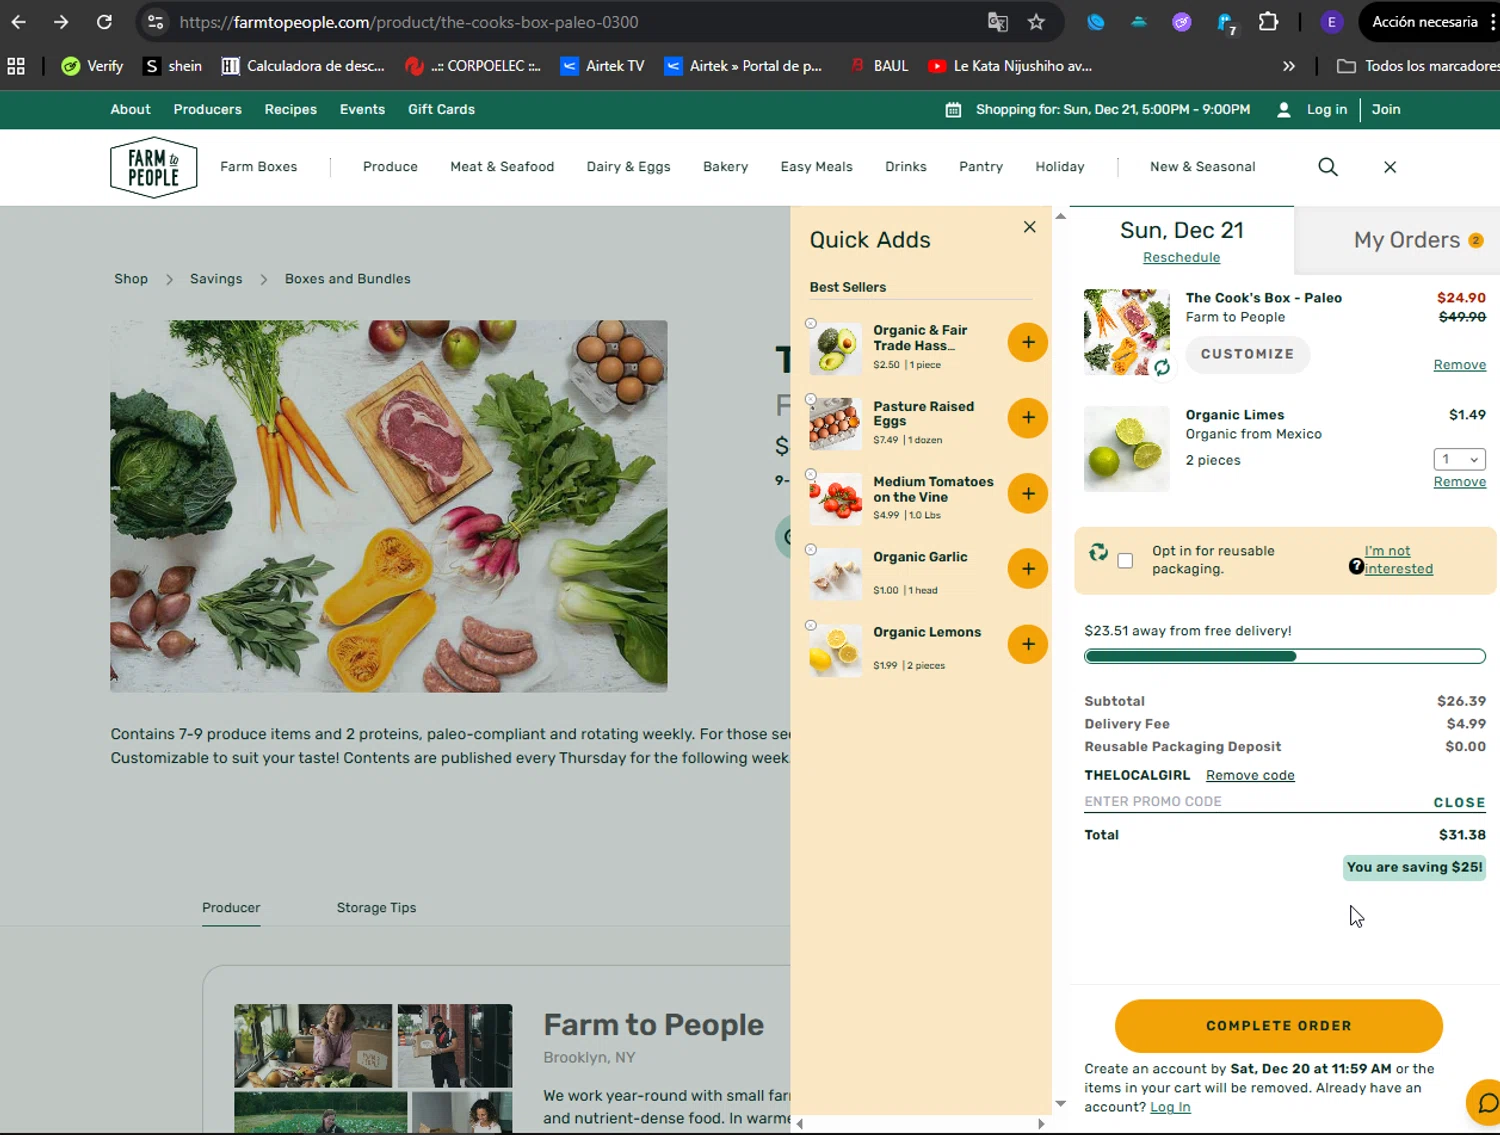Viewport: 1500px width, 1135px height.
Task: Open the chat bubble icon
Action: coord(1486,1103)
